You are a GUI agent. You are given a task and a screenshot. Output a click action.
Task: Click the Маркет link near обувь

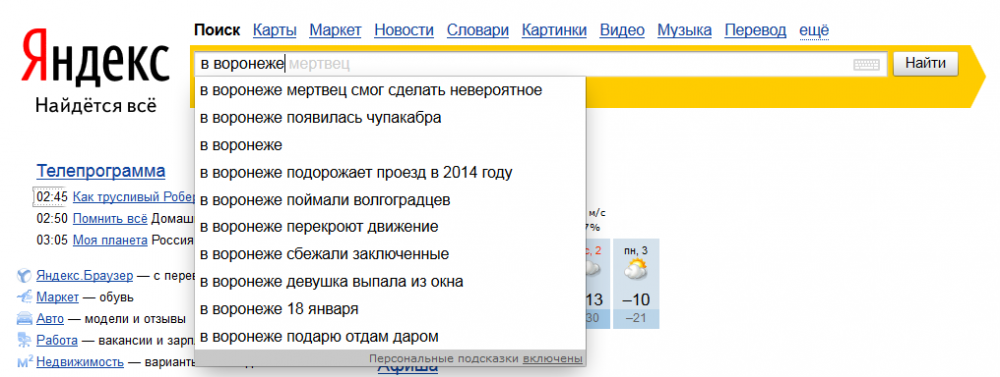coord(57,297)
